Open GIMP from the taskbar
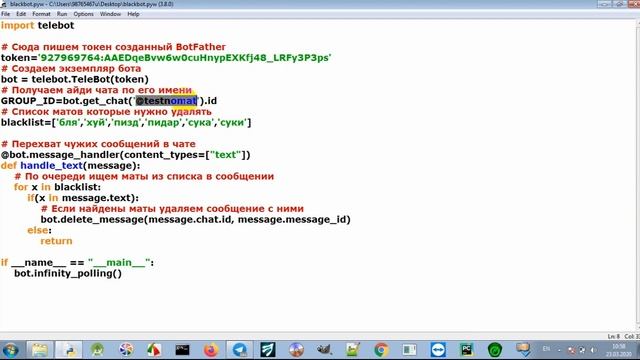The width and height of the screenshot is (640, 360). click(324, 350)
